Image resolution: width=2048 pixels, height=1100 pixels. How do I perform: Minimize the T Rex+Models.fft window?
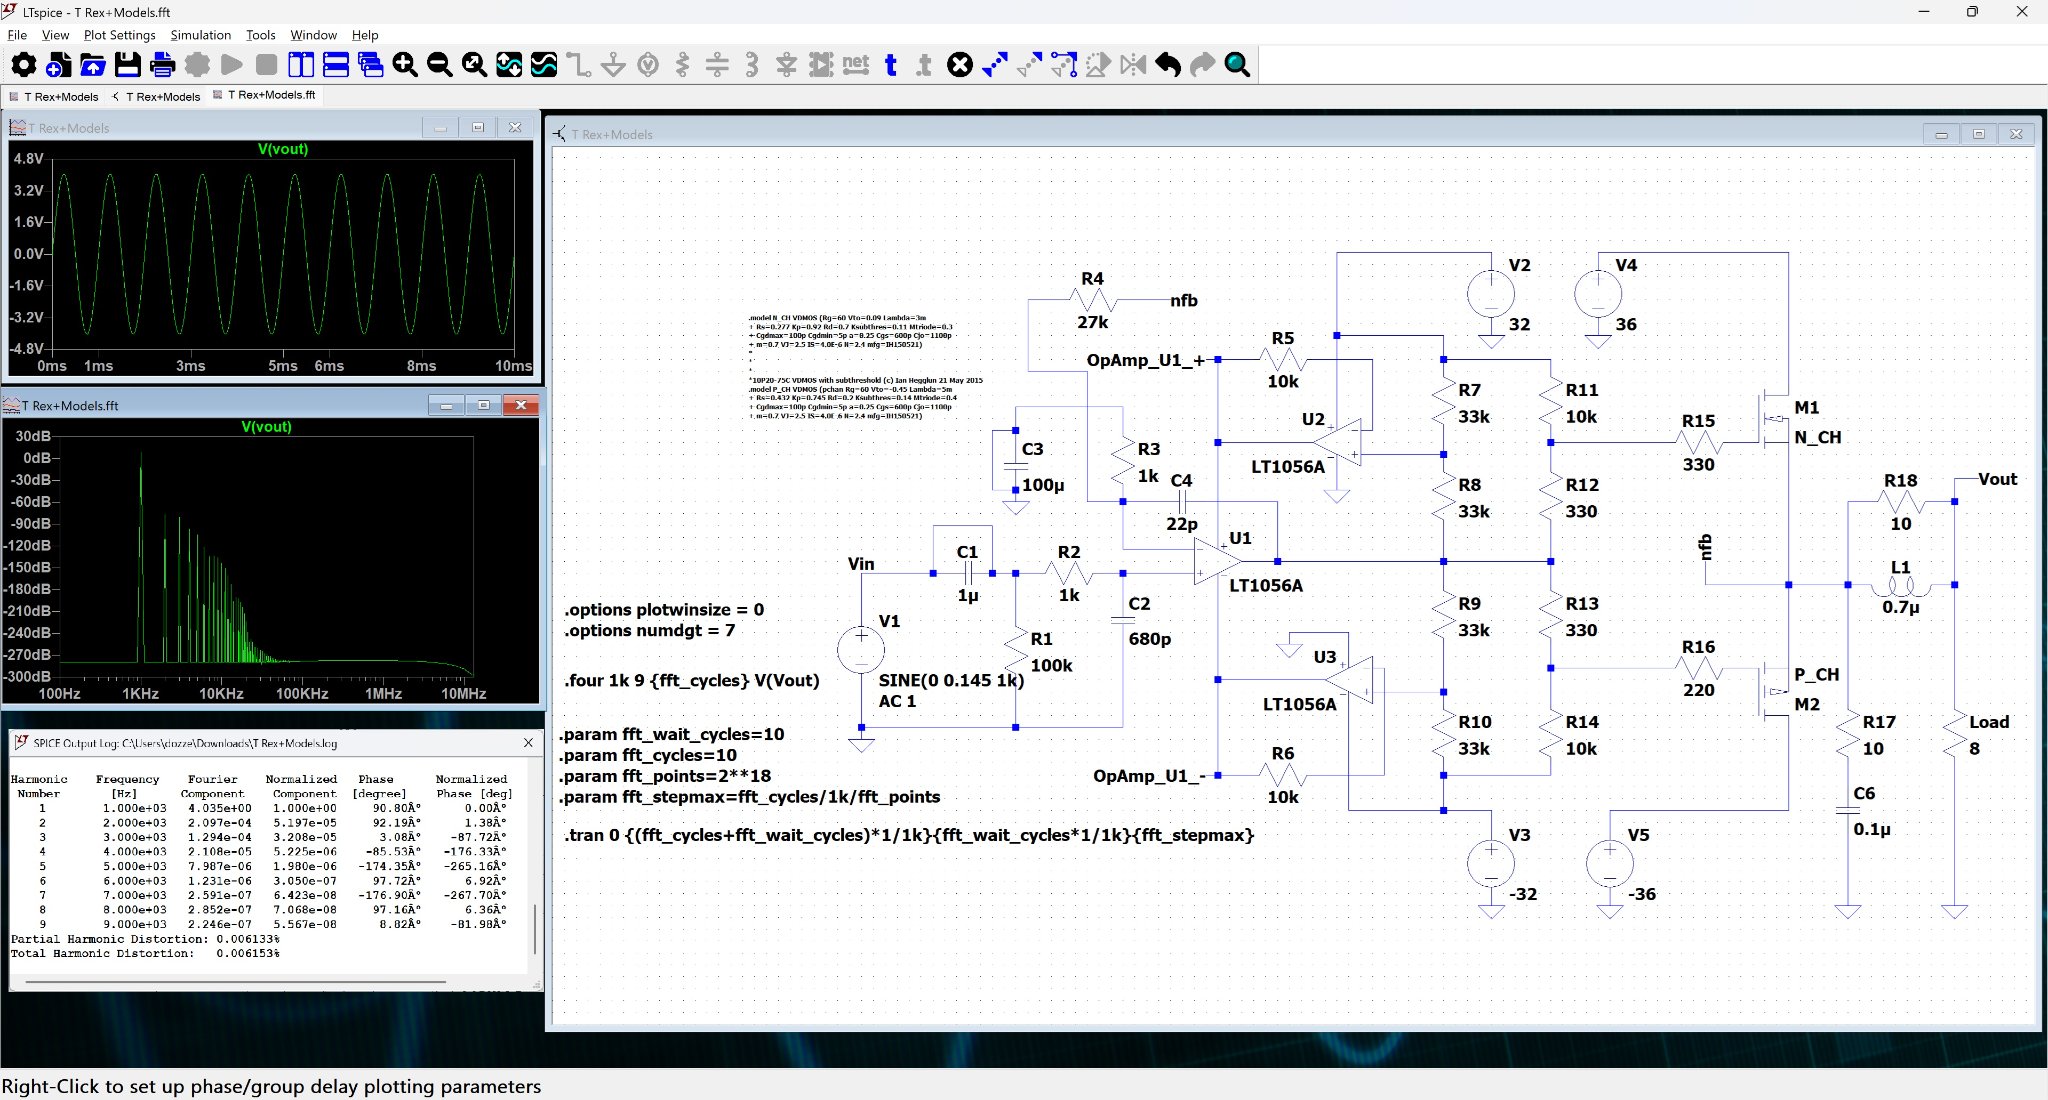click(446, 405)
